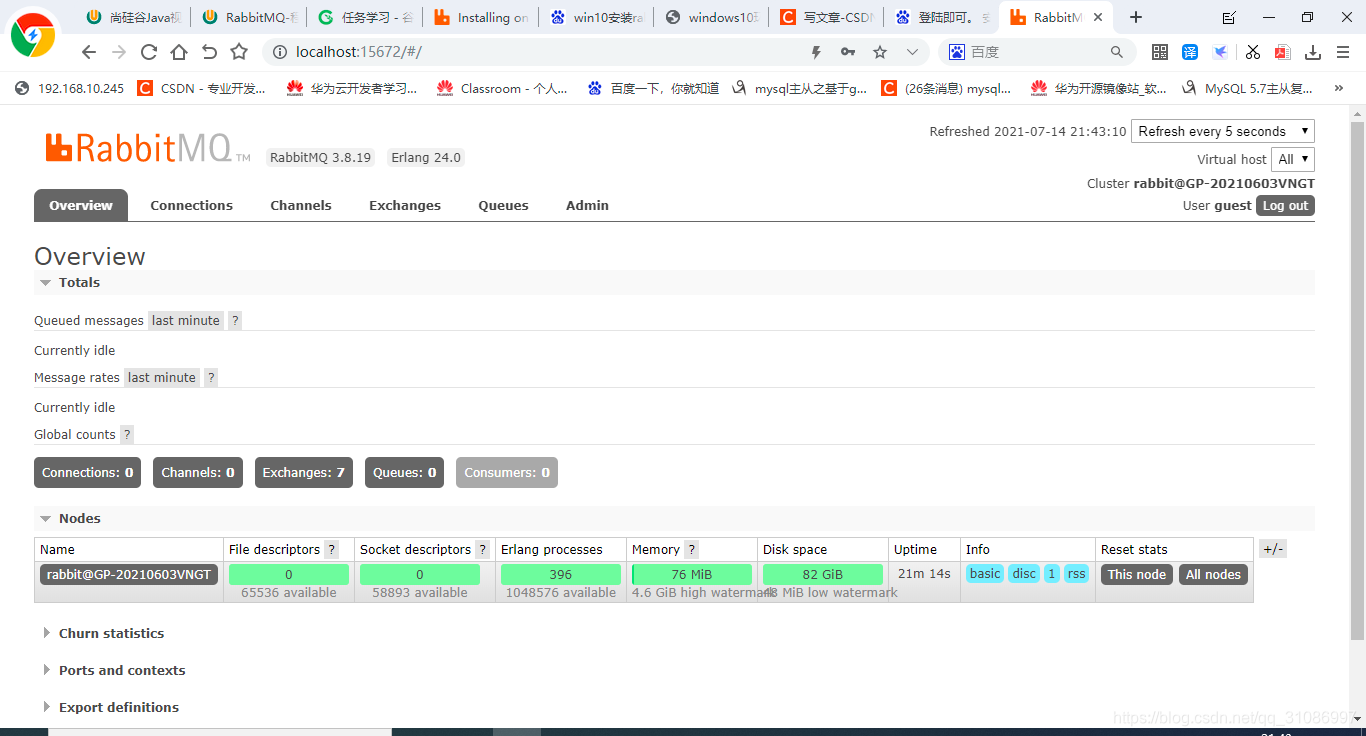Click the lightning speed mode icon in address bar

click(x=816, y=52)
